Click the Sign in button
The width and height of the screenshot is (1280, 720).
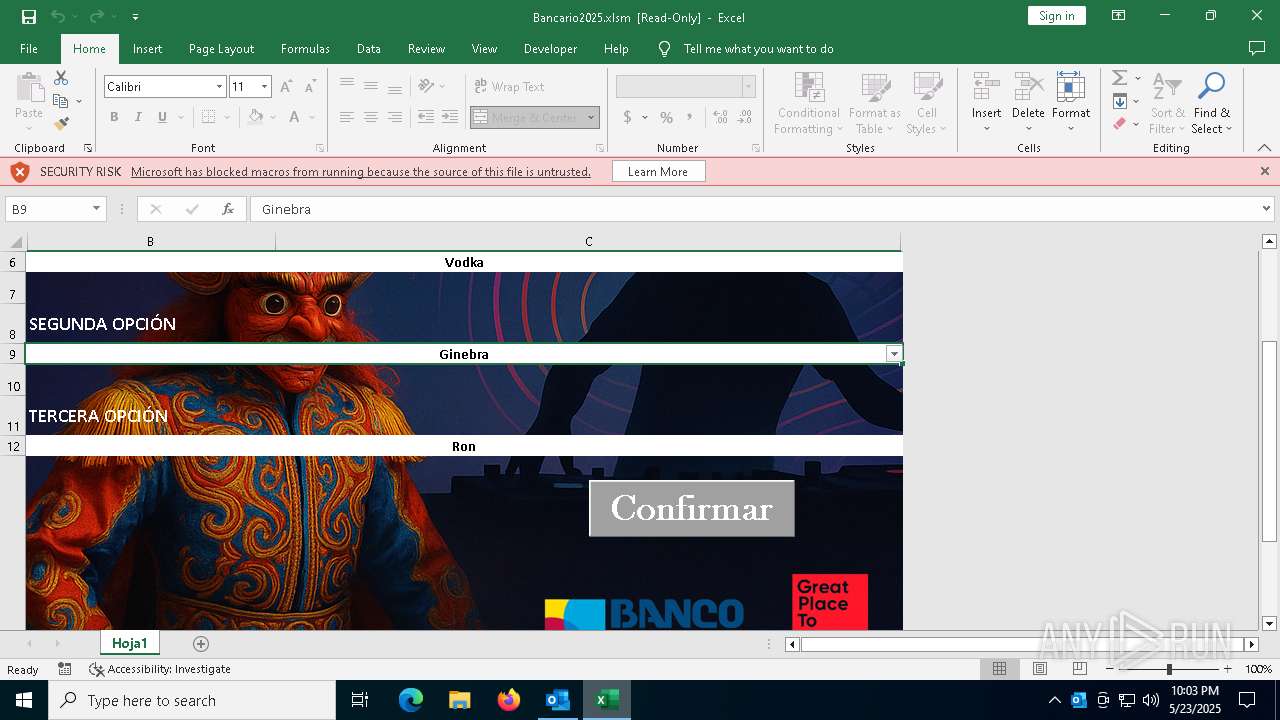click(1056, 16)
